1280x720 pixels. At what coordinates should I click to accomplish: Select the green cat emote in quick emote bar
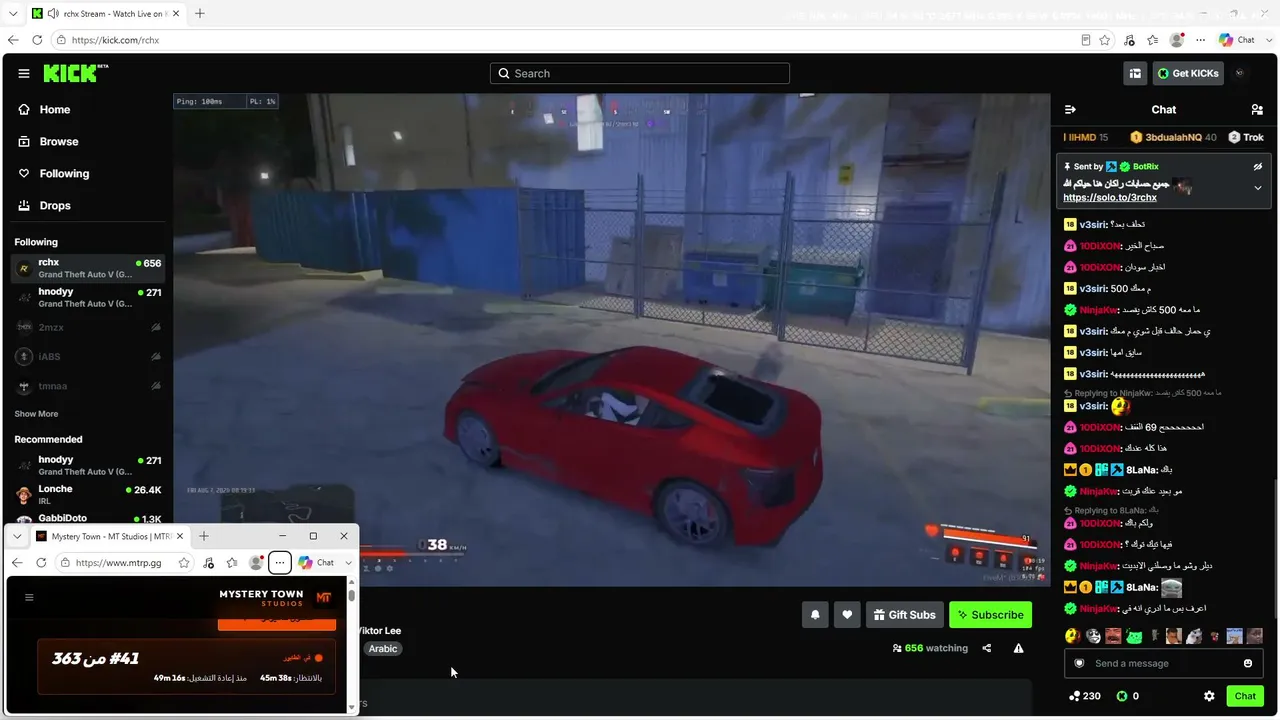click(1134, 636)
